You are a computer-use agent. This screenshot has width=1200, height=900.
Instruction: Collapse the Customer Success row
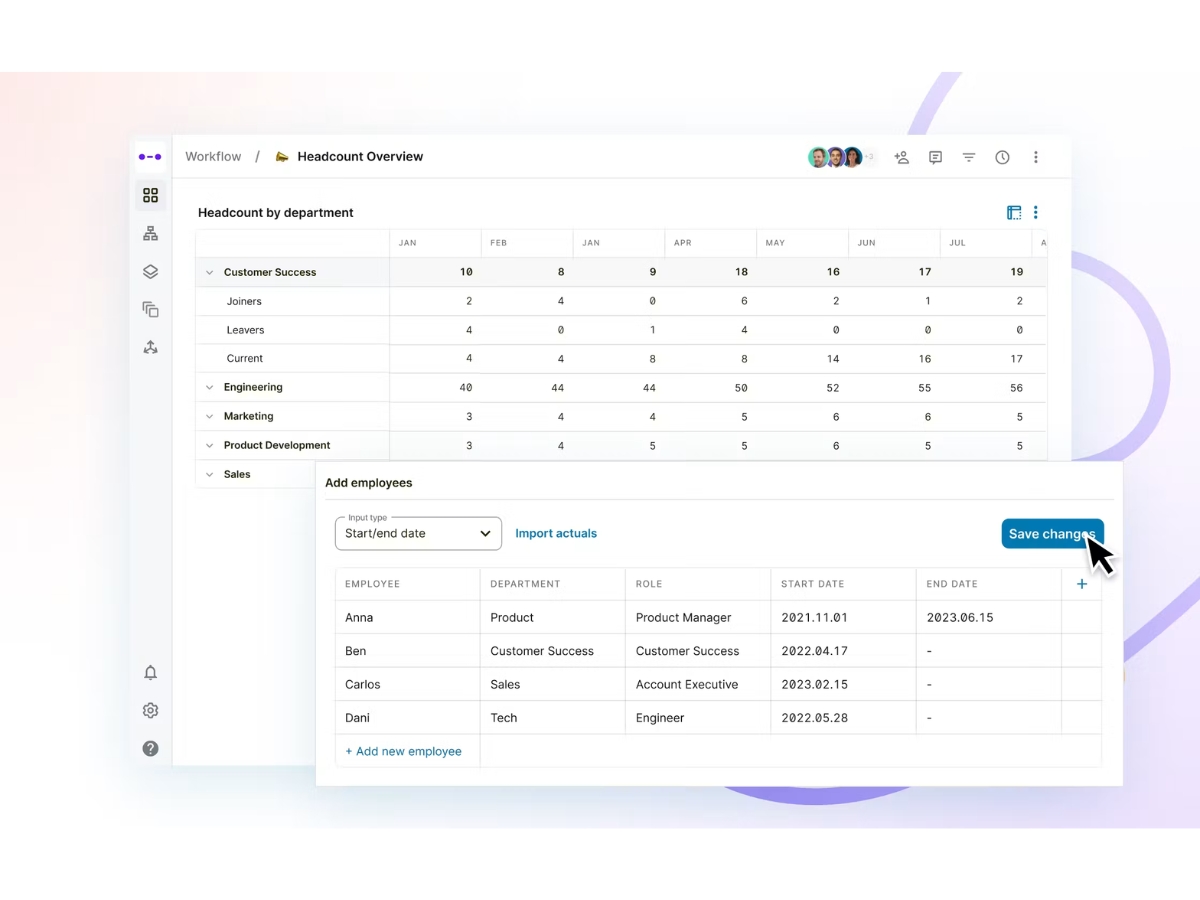pyautogui.click(x=209, y=272)
